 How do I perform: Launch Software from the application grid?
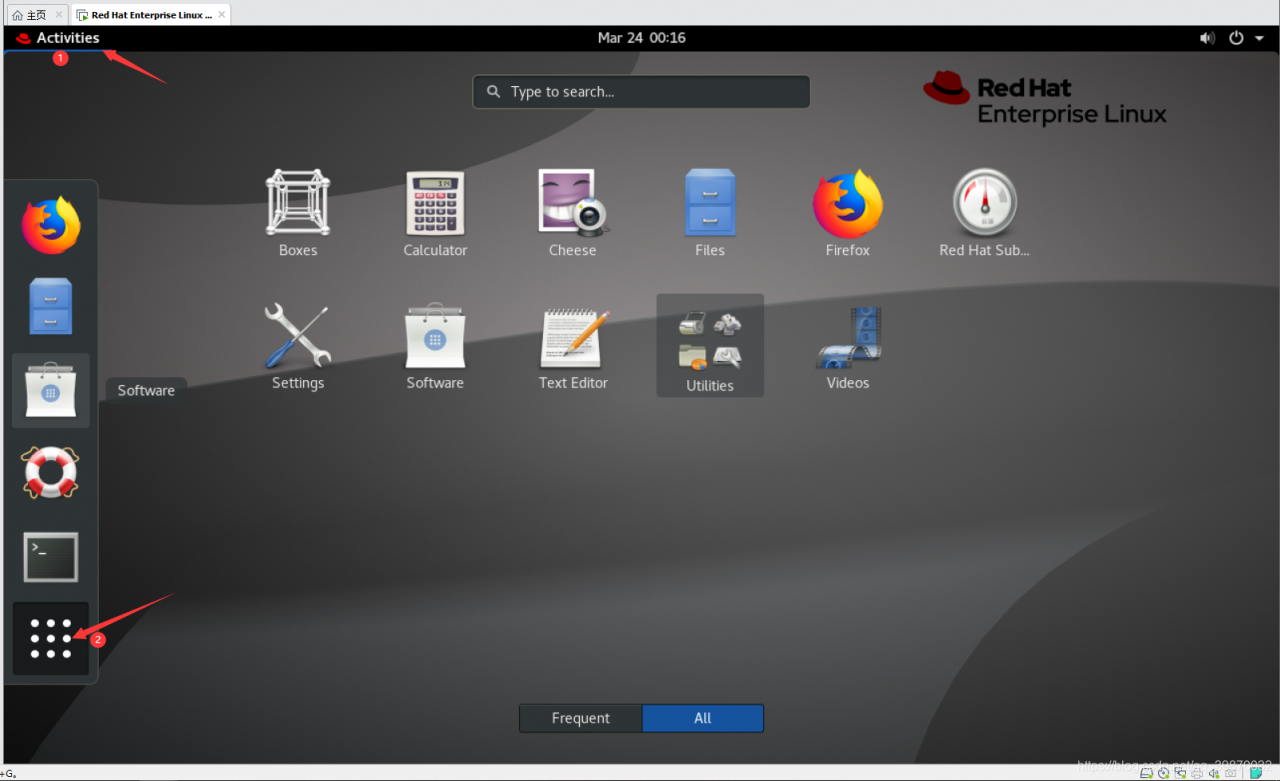(435, 346)
